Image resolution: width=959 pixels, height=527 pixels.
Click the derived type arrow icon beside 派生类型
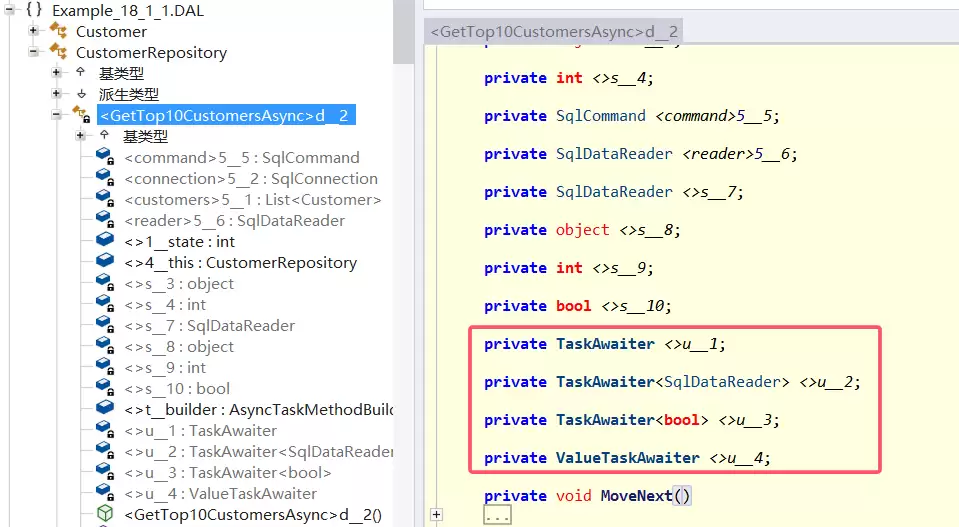click(x=81, y=94)
